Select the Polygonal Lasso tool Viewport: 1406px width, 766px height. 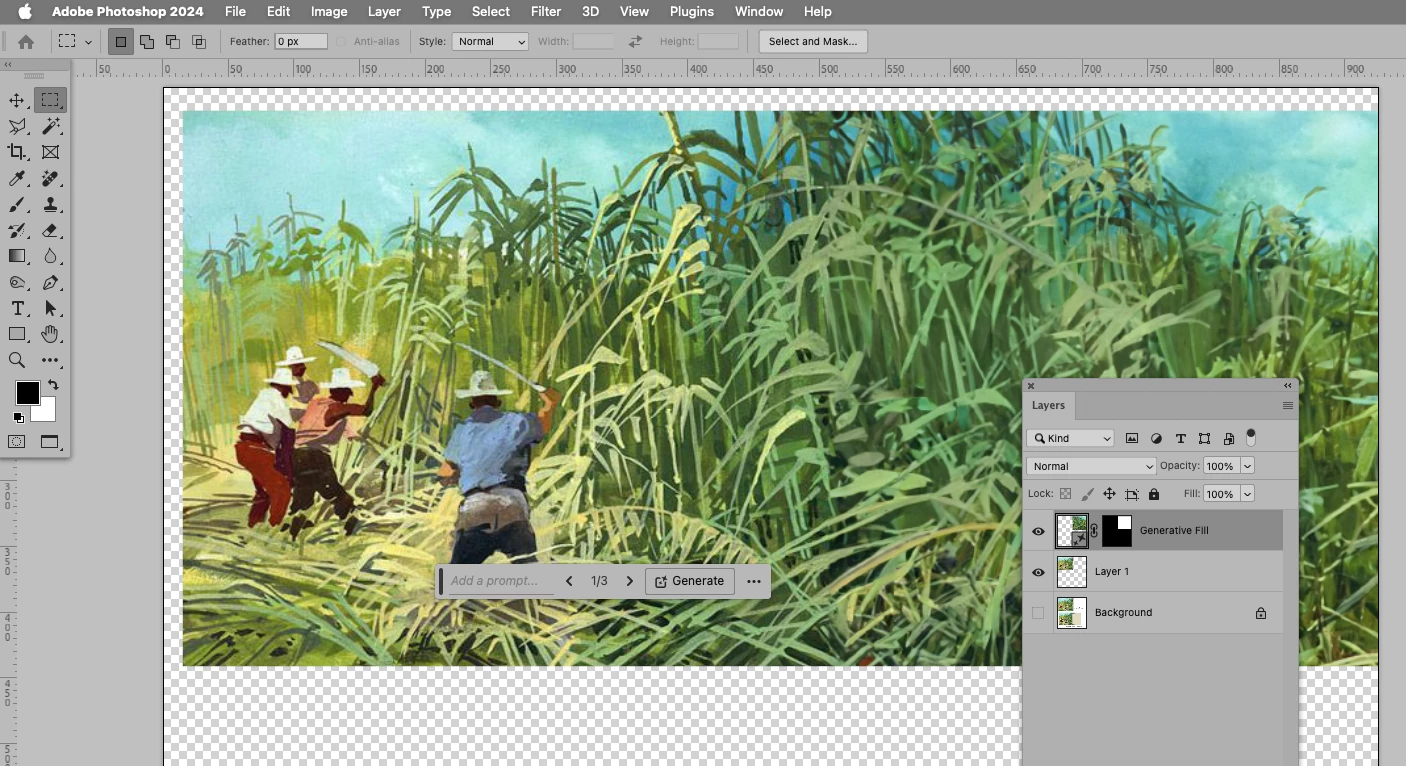(x=17, y=126)
